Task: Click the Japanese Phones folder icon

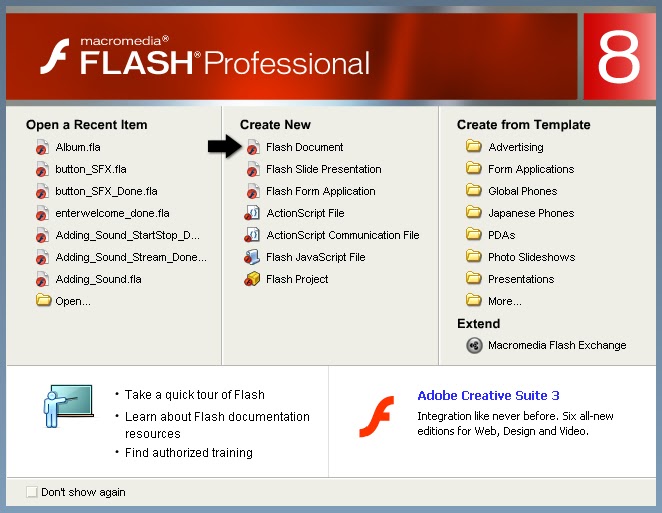Action: [474, 212]
